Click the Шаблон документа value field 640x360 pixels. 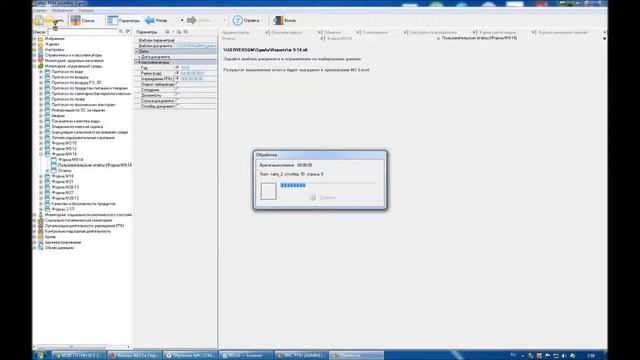pyautogui.click(x=196, y=46)
